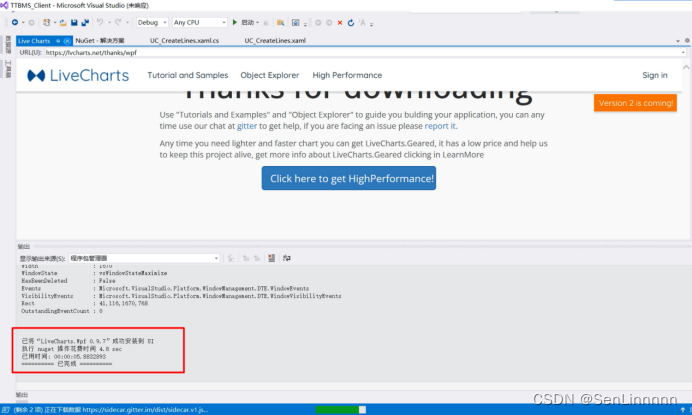Open High Performance menu item
The width and height of the screenshot is (692, 415).
pos(347,75)
